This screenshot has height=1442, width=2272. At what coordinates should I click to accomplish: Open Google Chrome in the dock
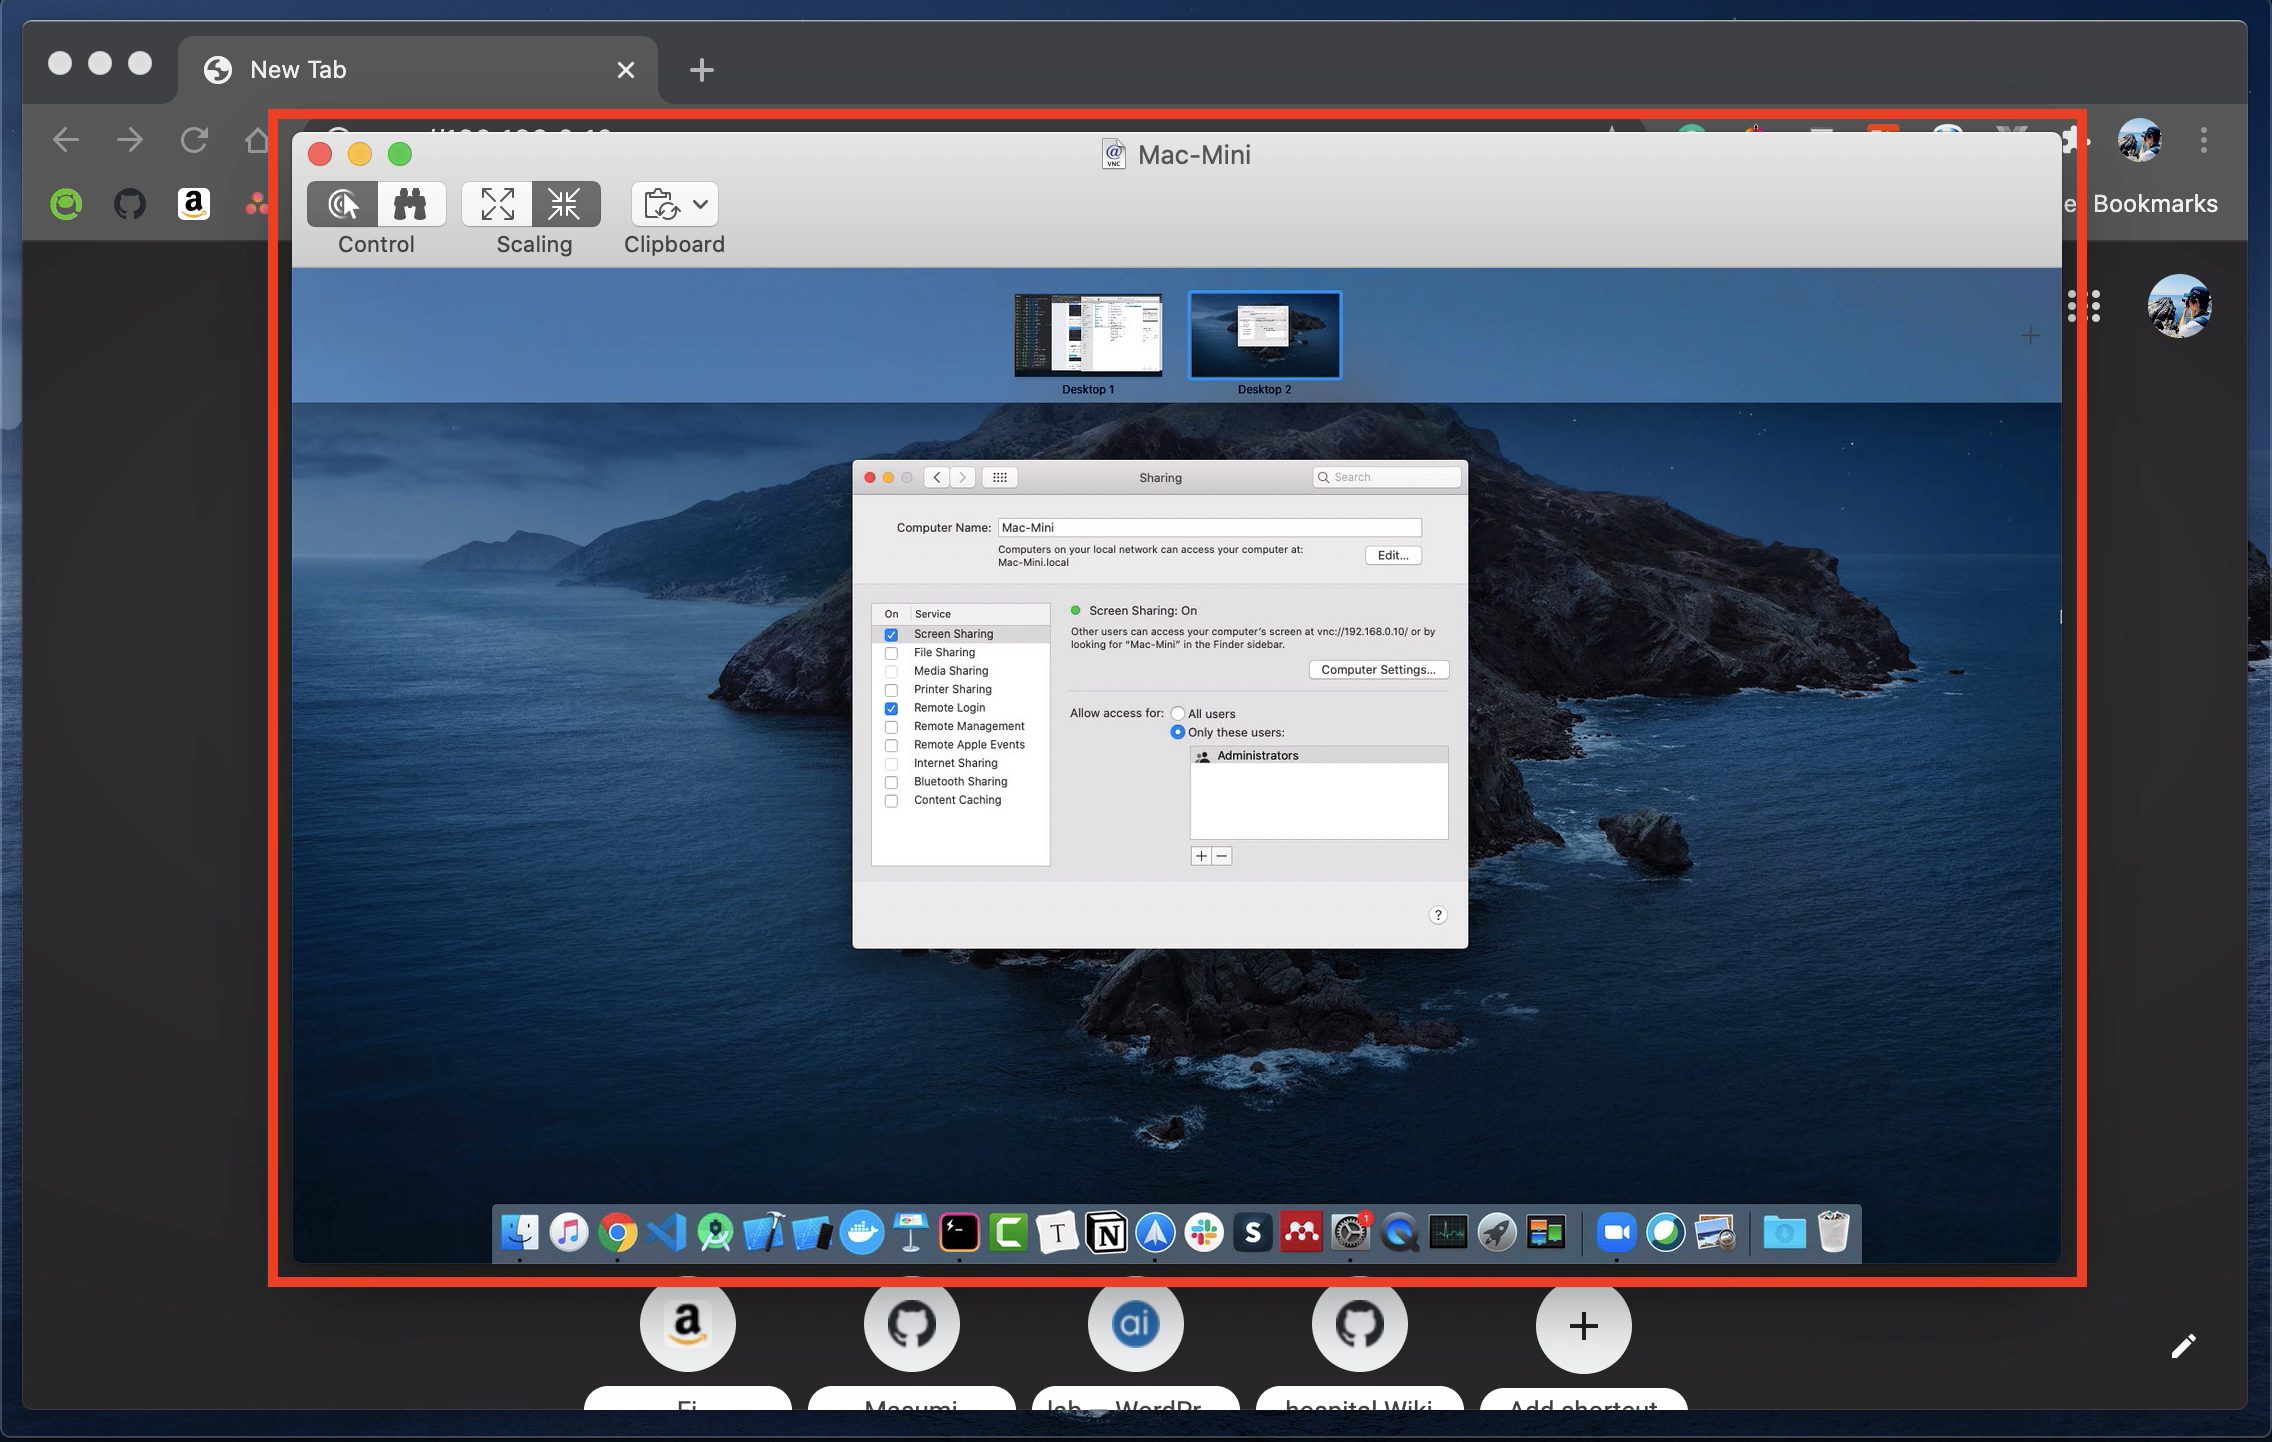[x=618, y=1232]
